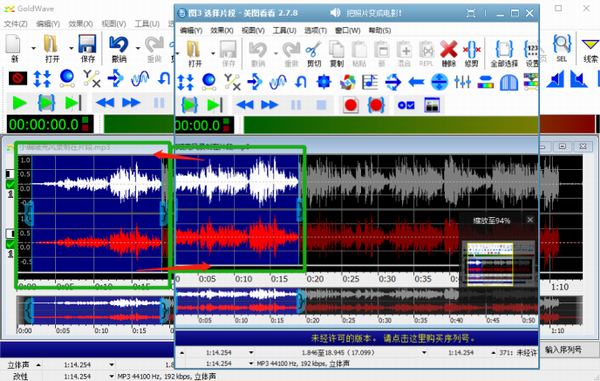This screenshot has height=381, width=600.
Task: Click the round blue compress/expand icon
Action: [439, 81]
